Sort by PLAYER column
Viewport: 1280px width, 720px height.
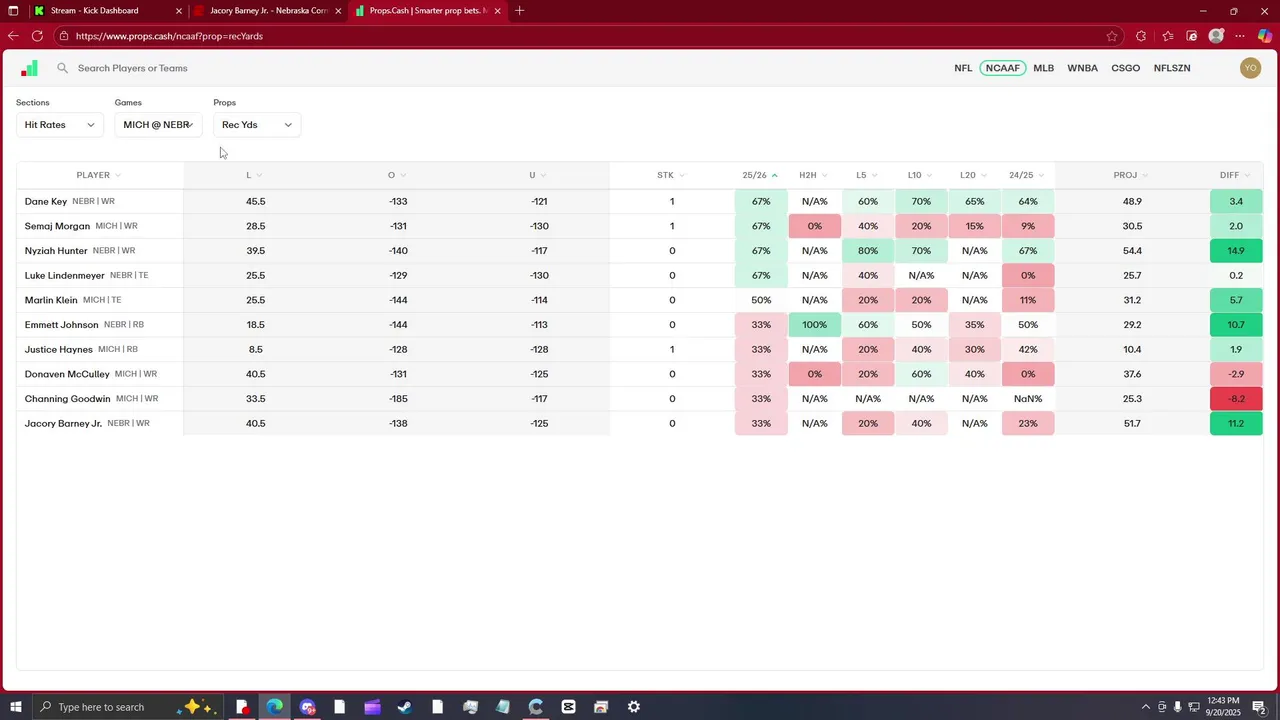(x=99, y=175)
